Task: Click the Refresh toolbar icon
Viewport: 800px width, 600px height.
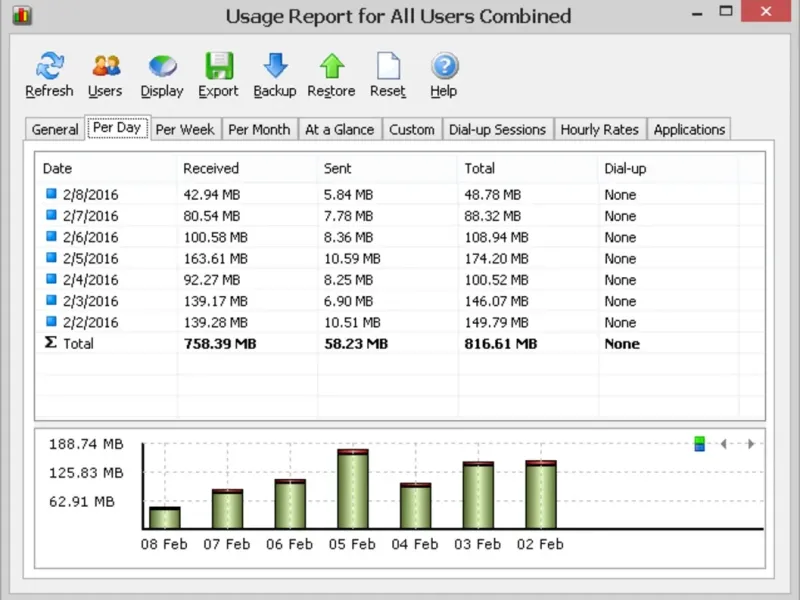Action: (49, 66)
